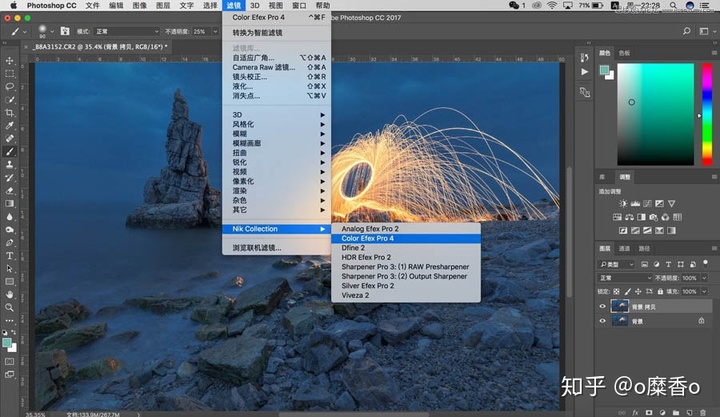Select the Quick Selection tool
Screen dimensions: 720x417
pos(9,100)
